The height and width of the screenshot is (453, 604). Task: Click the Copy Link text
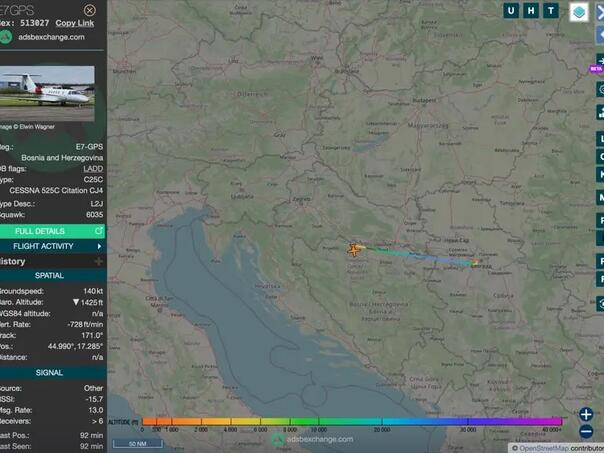pos(75,22)
